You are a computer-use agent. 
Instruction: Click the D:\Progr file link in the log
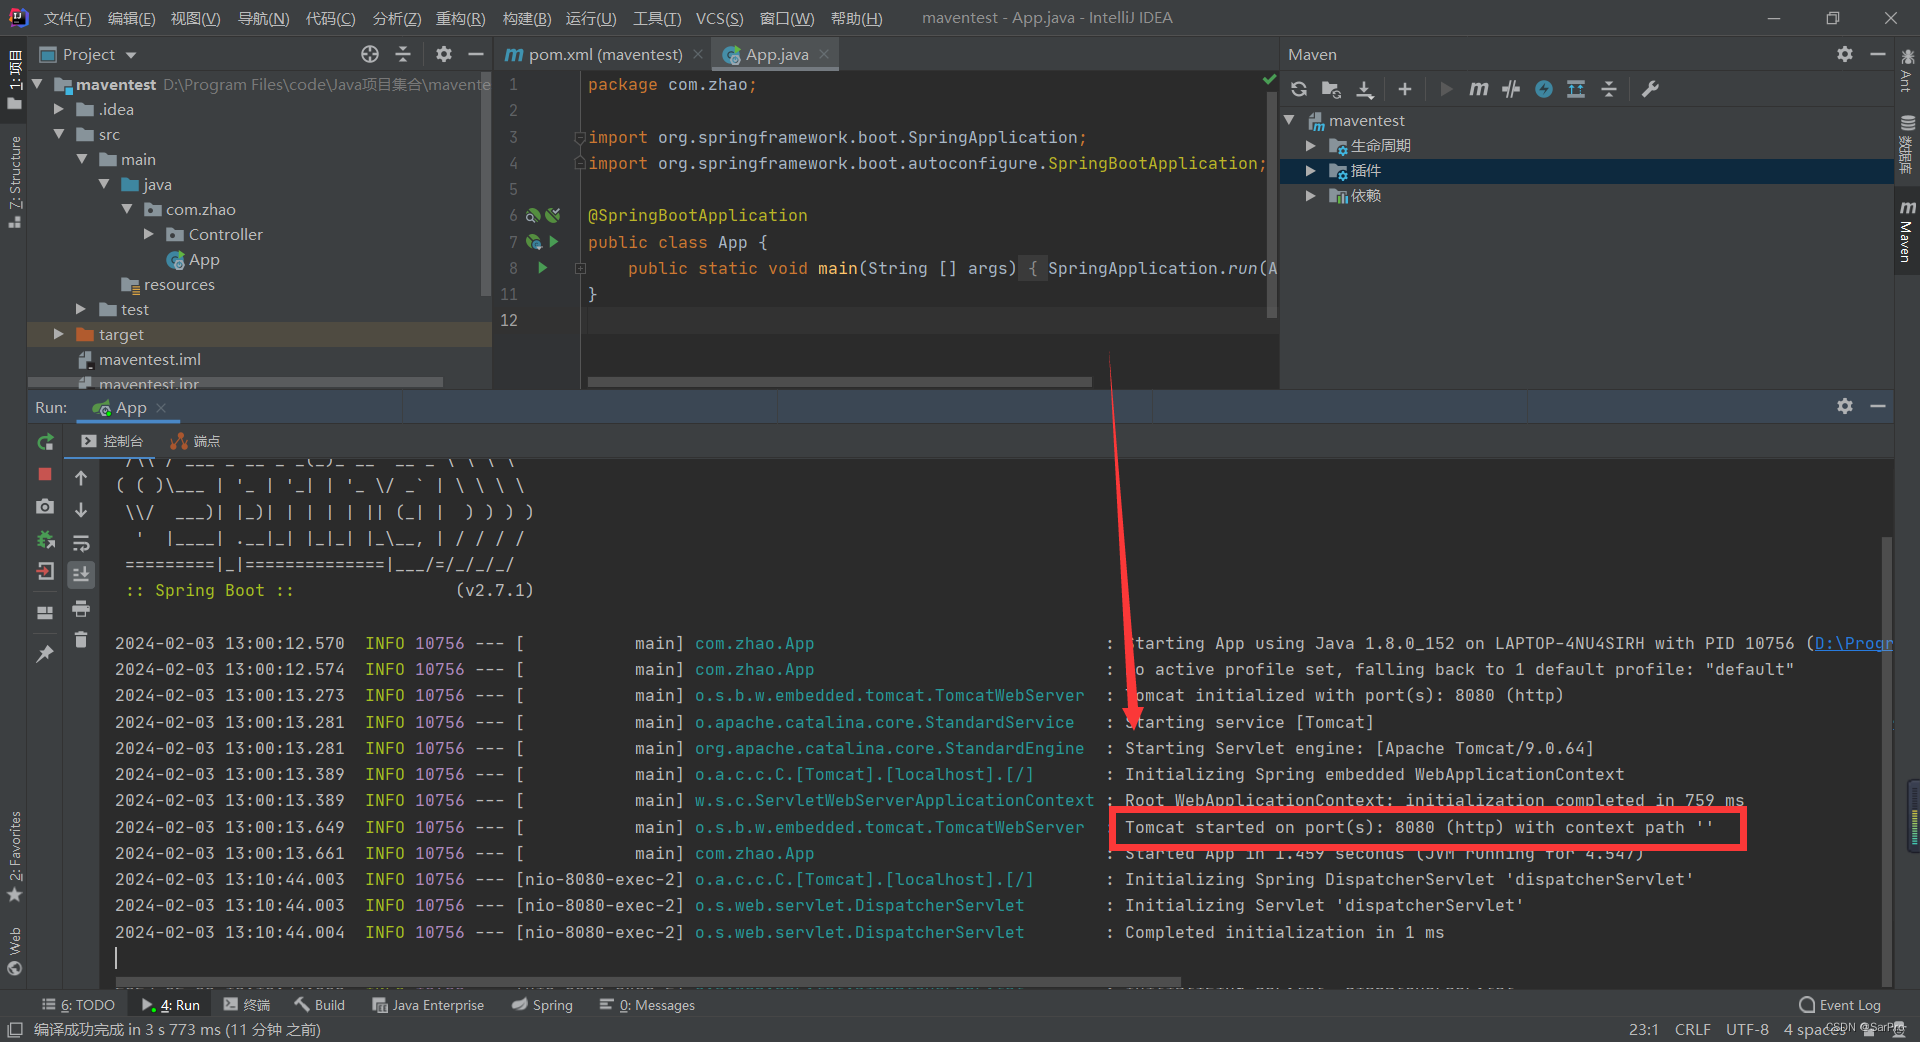[x=1853, y=643]
